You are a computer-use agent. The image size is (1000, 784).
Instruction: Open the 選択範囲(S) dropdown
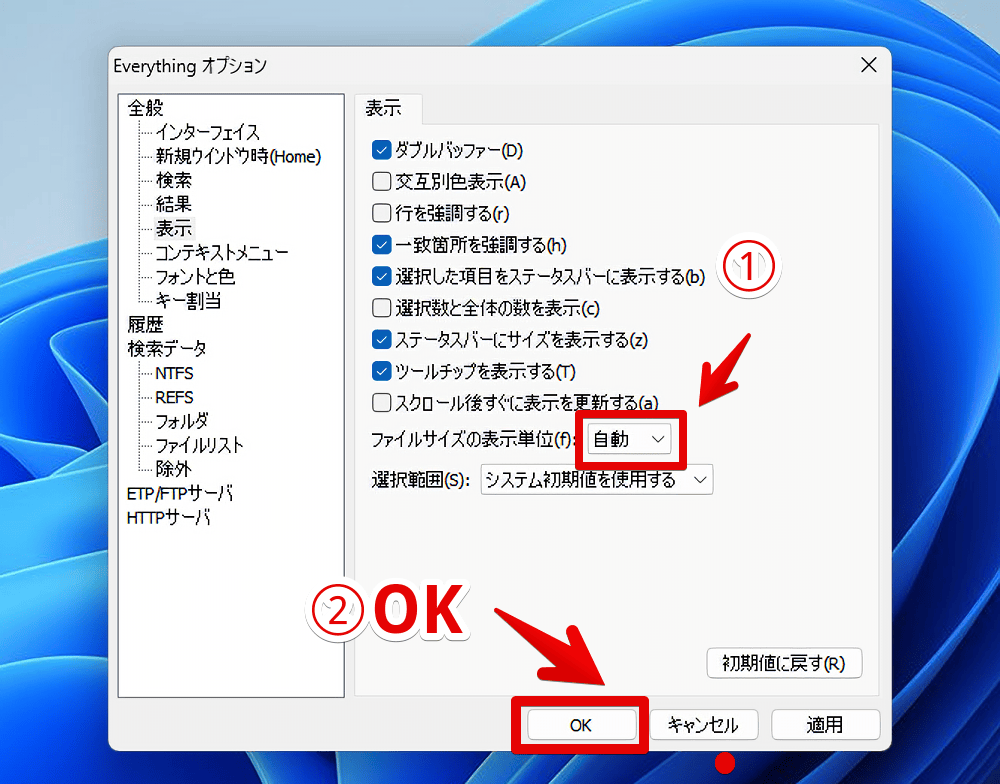coord(596,479)
